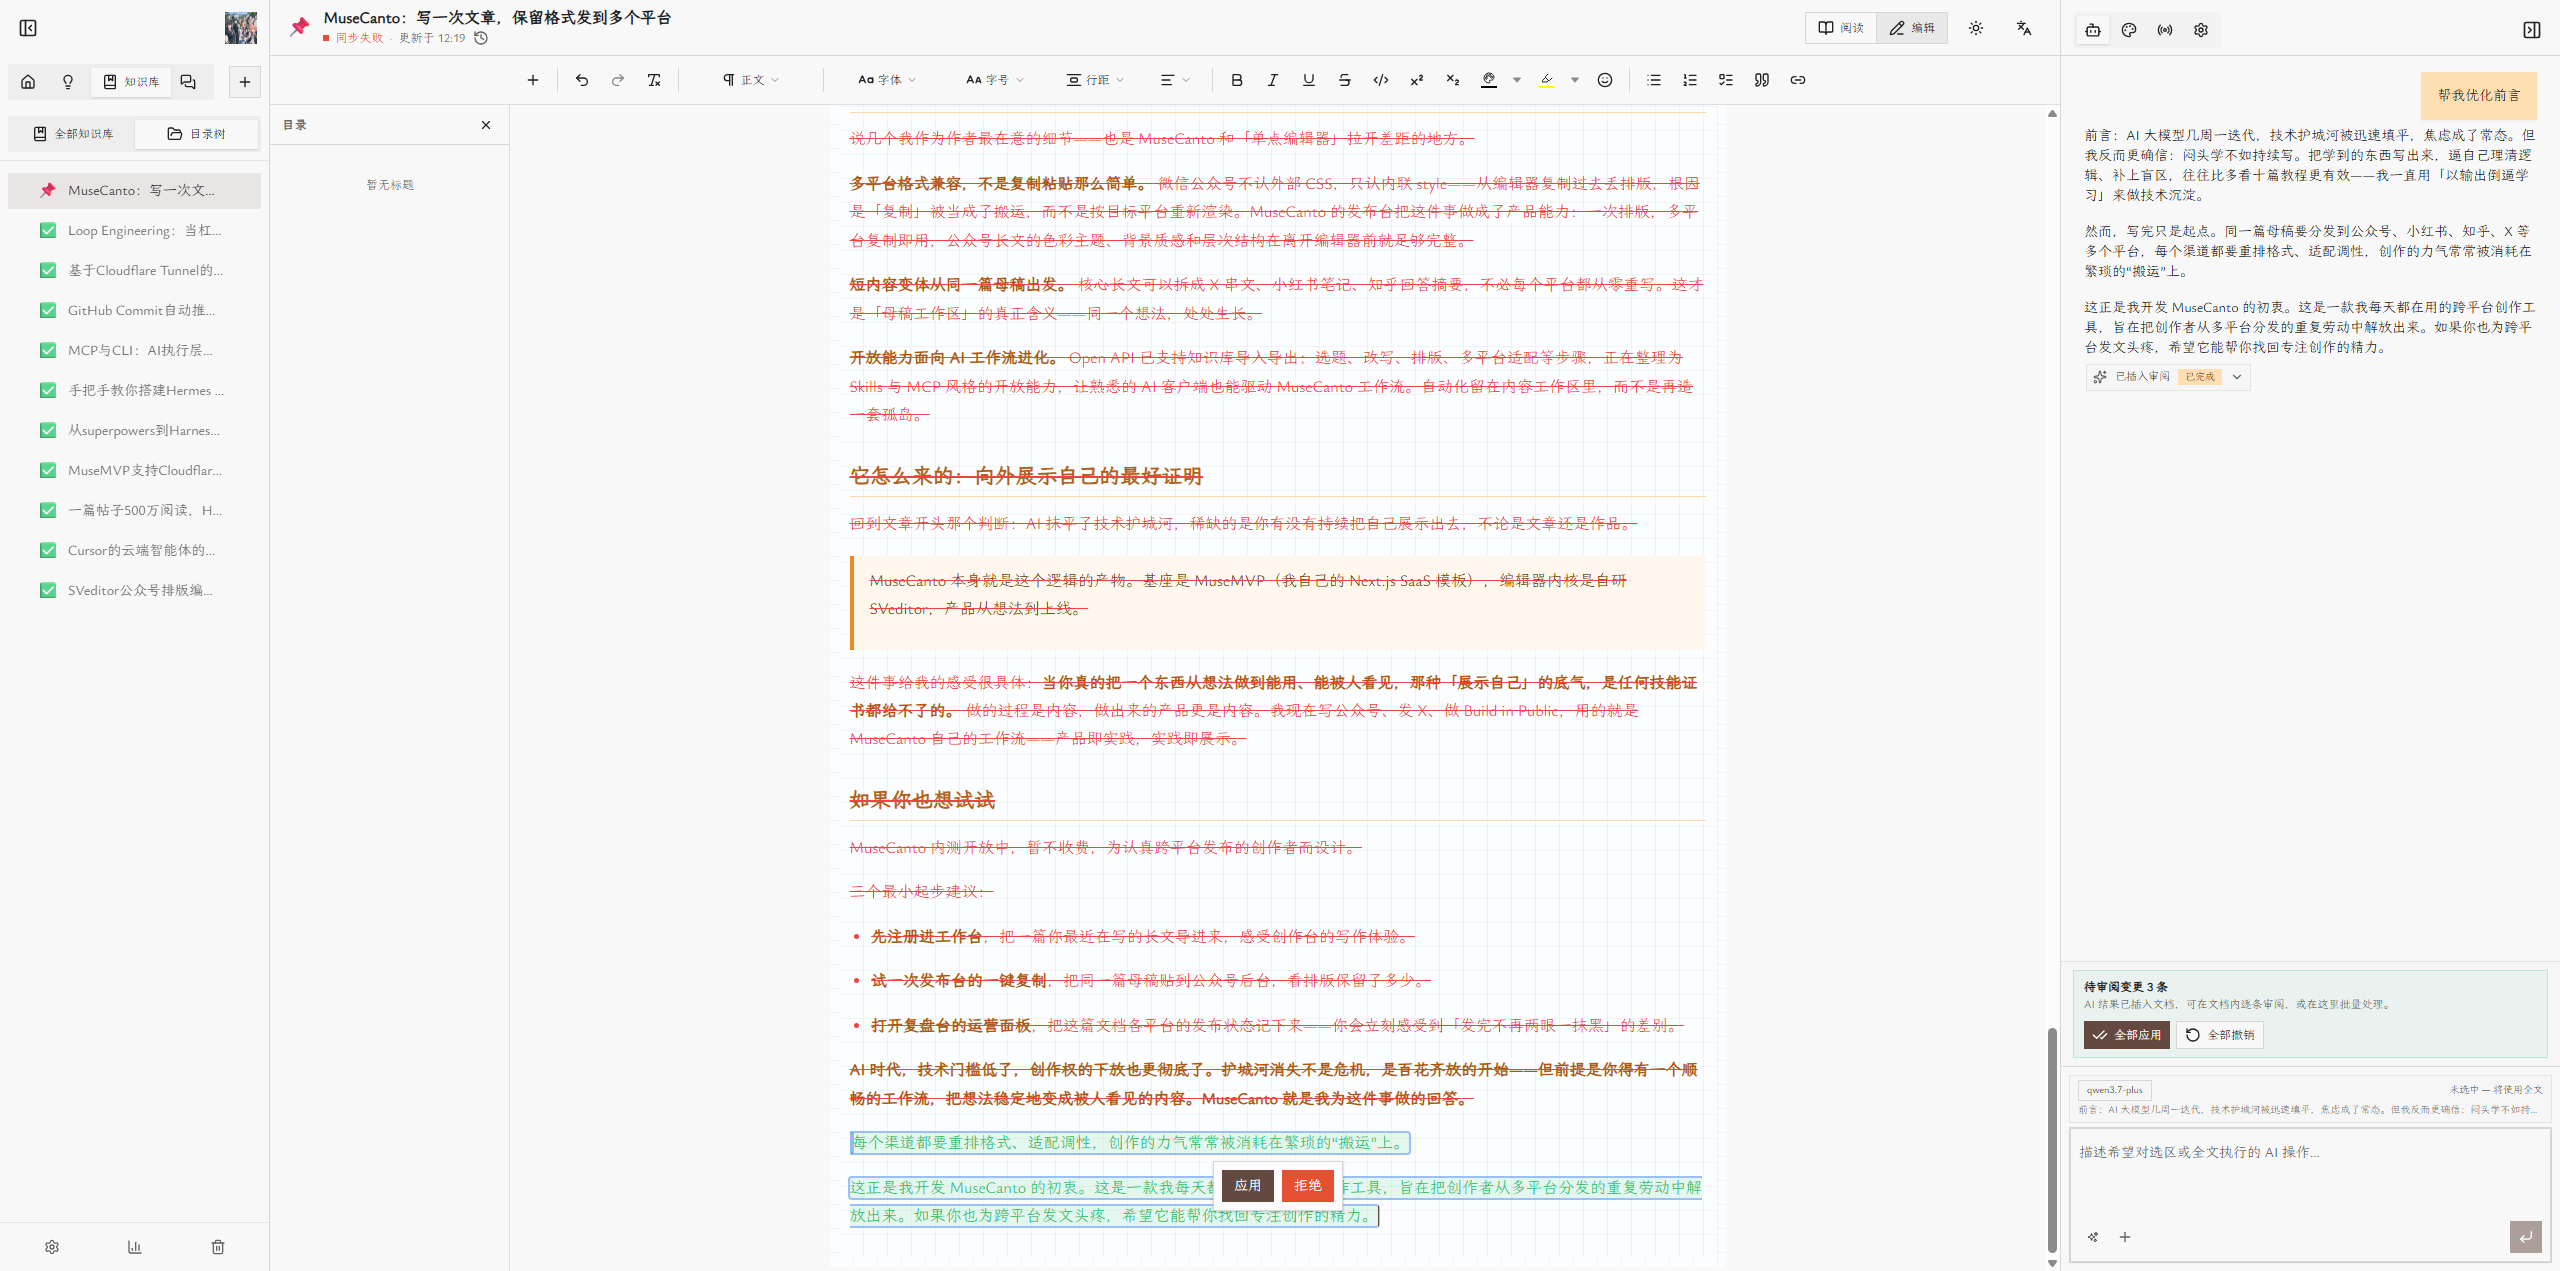Screen dimensions: 2560x1271
Task: Toggle checkbox for 手把手教你搭建Hermes document
Action: coord(48,391)
